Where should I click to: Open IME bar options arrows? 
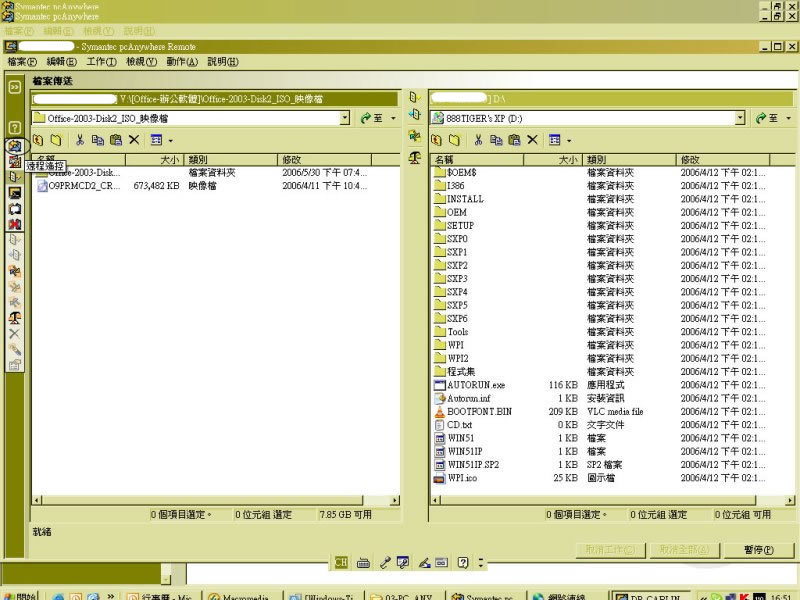(481, 563)
